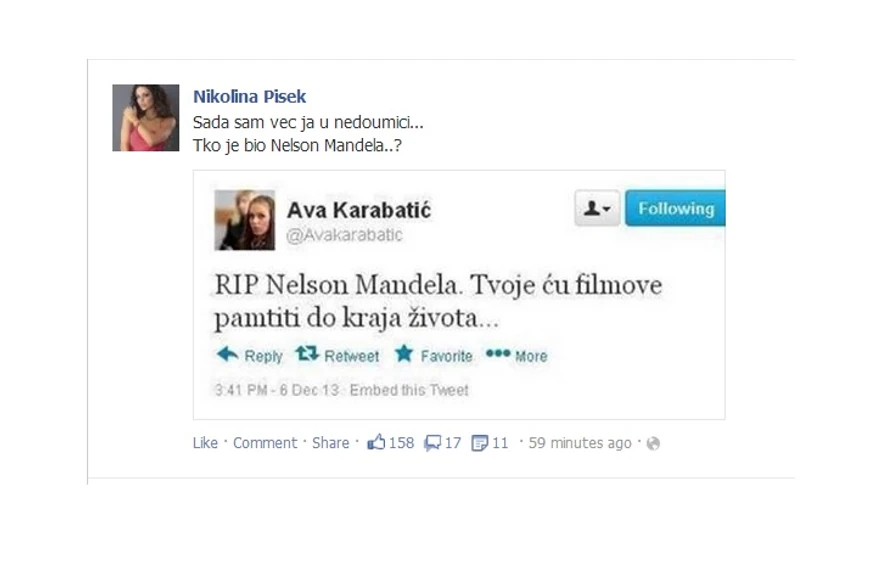Click Embed this Tweet
The height and width of the screenshot is (573, 870).
409,390
